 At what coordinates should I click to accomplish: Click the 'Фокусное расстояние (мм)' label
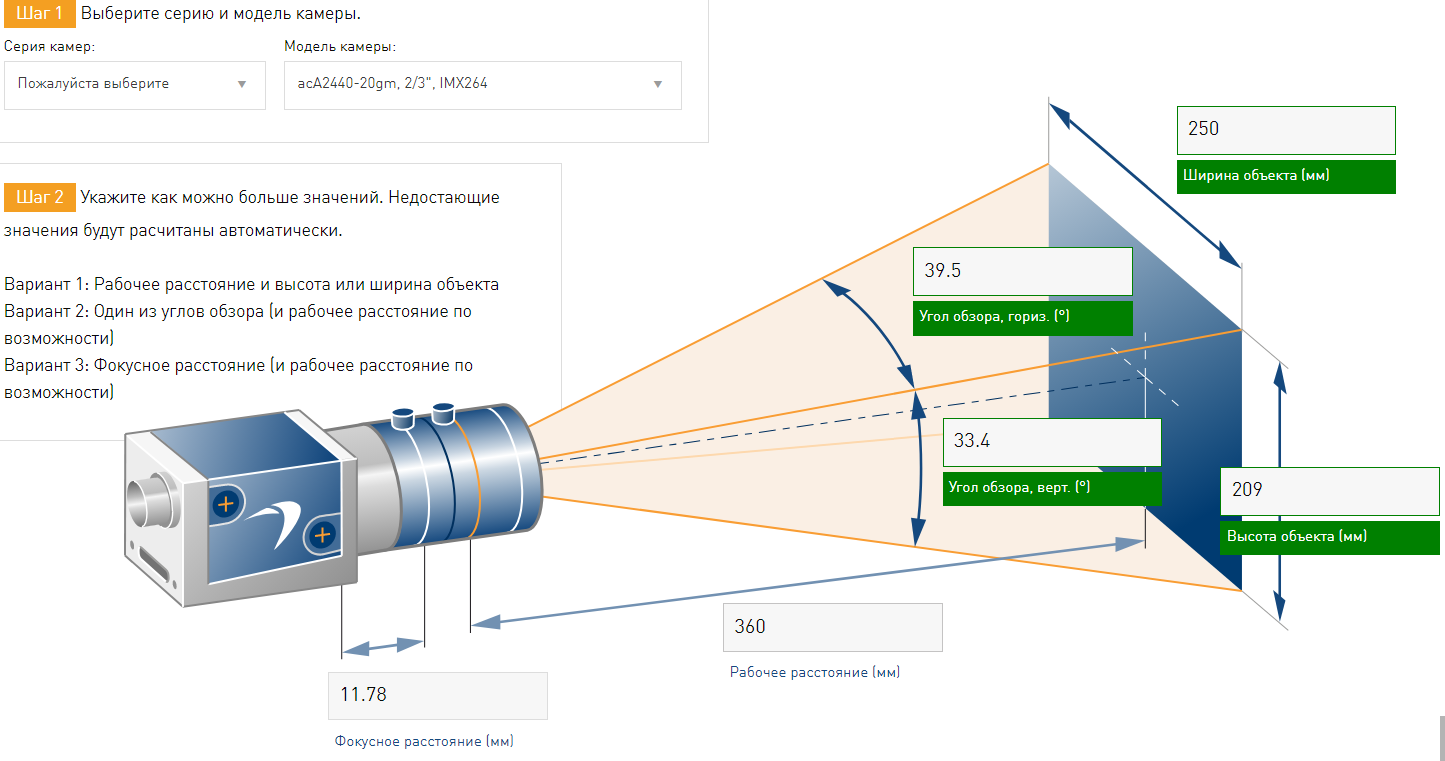point(424,742)
